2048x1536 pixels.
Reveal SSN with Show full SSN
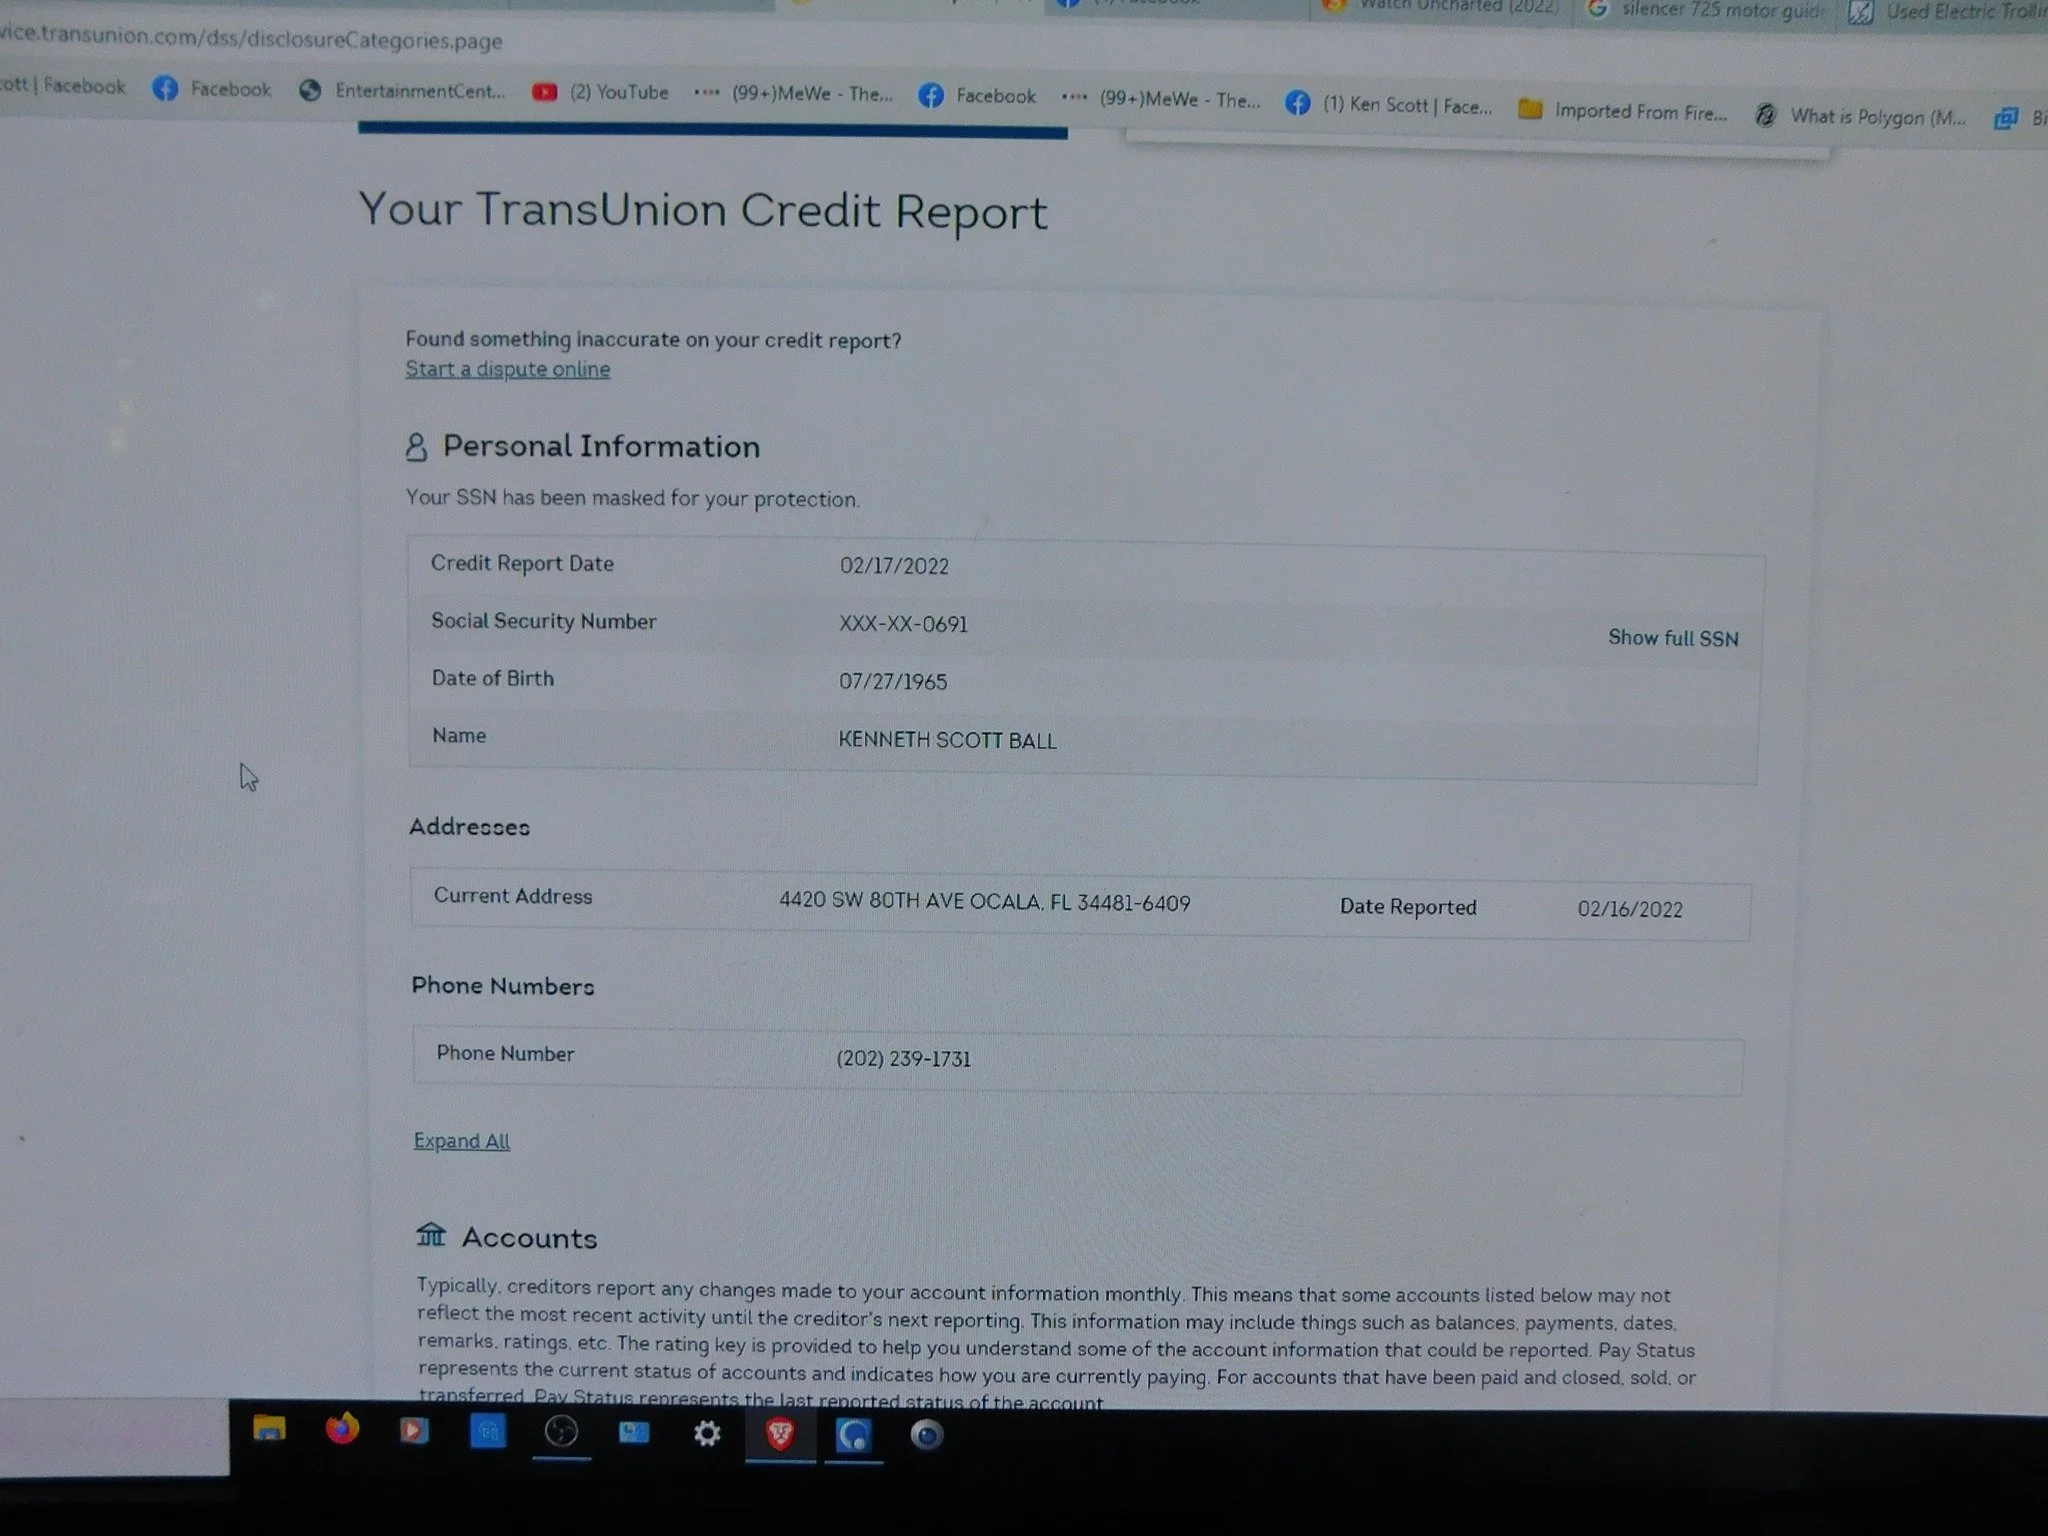point(1672,638)
